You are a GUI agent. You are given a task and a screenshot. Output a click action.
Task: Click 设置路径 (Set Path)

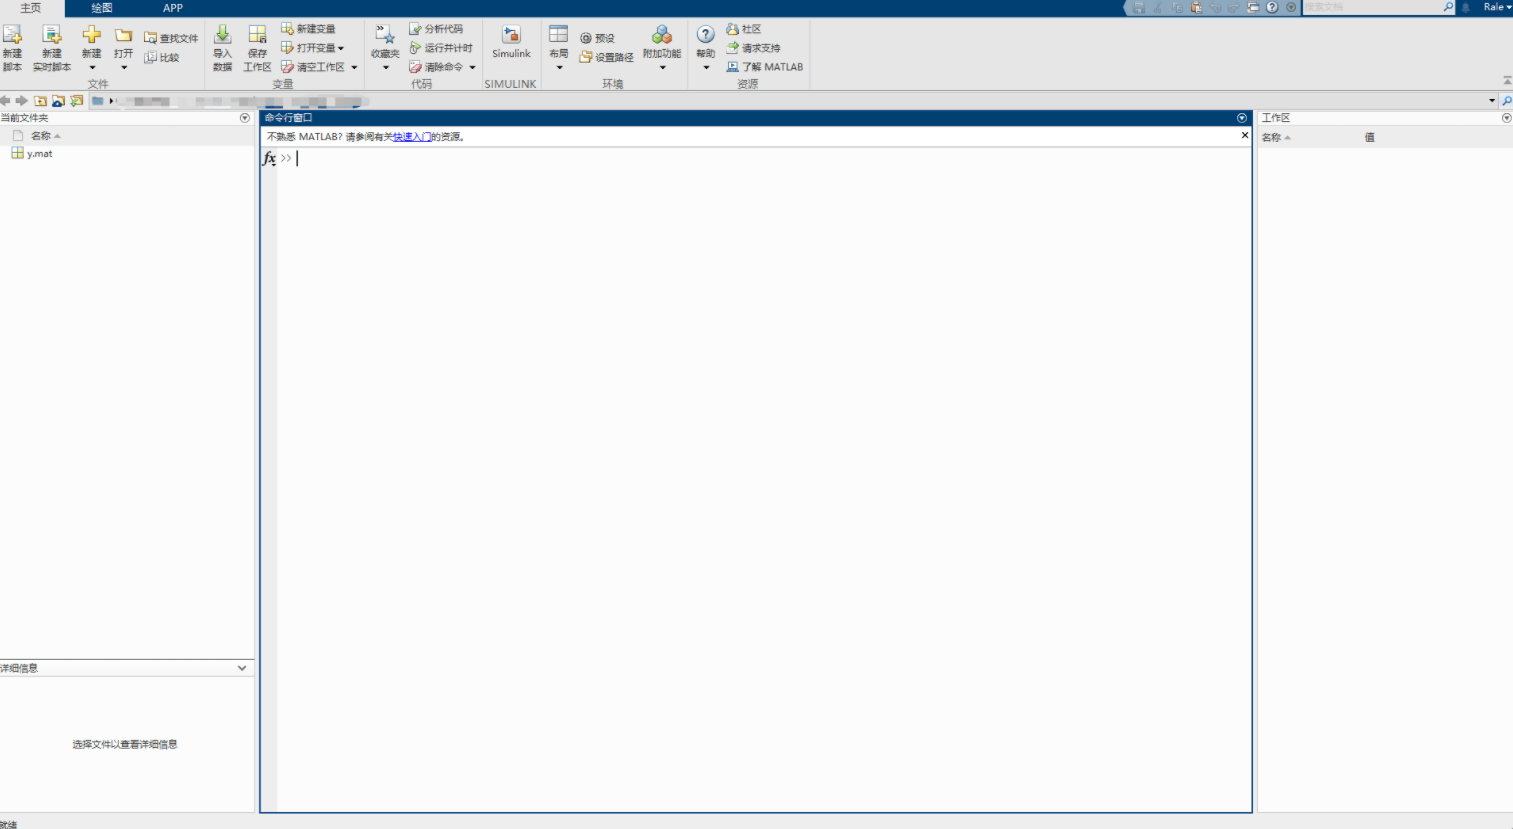606,57
